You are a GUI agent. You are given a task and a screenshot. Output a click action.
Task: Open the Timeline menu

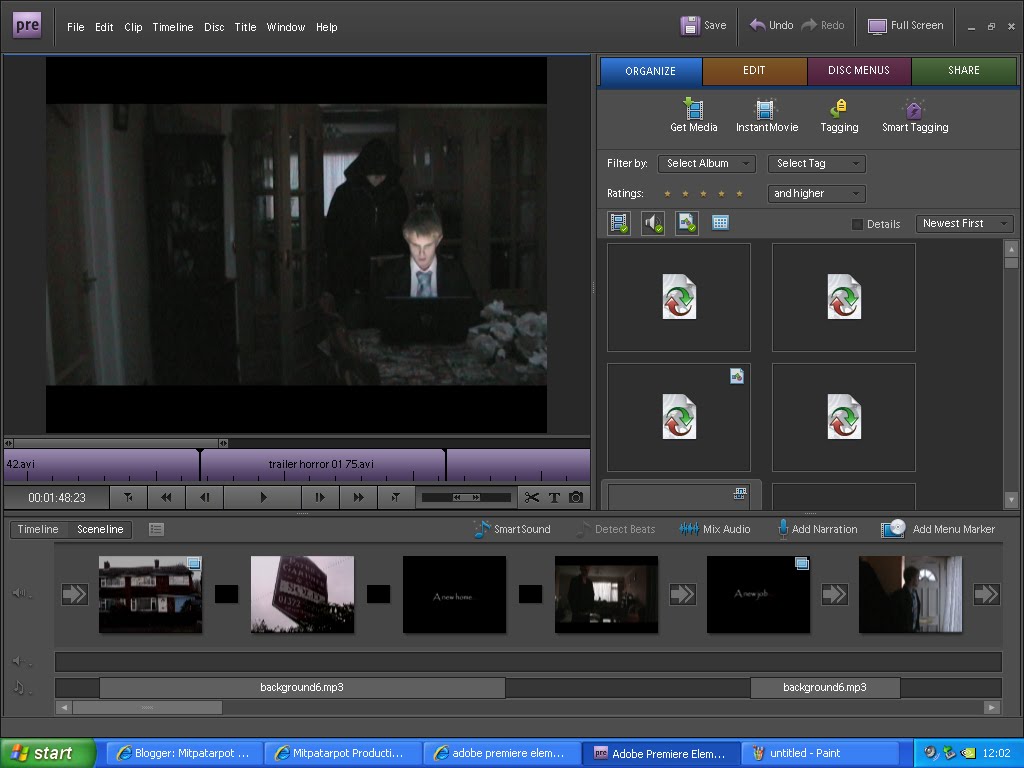point(172,27)
